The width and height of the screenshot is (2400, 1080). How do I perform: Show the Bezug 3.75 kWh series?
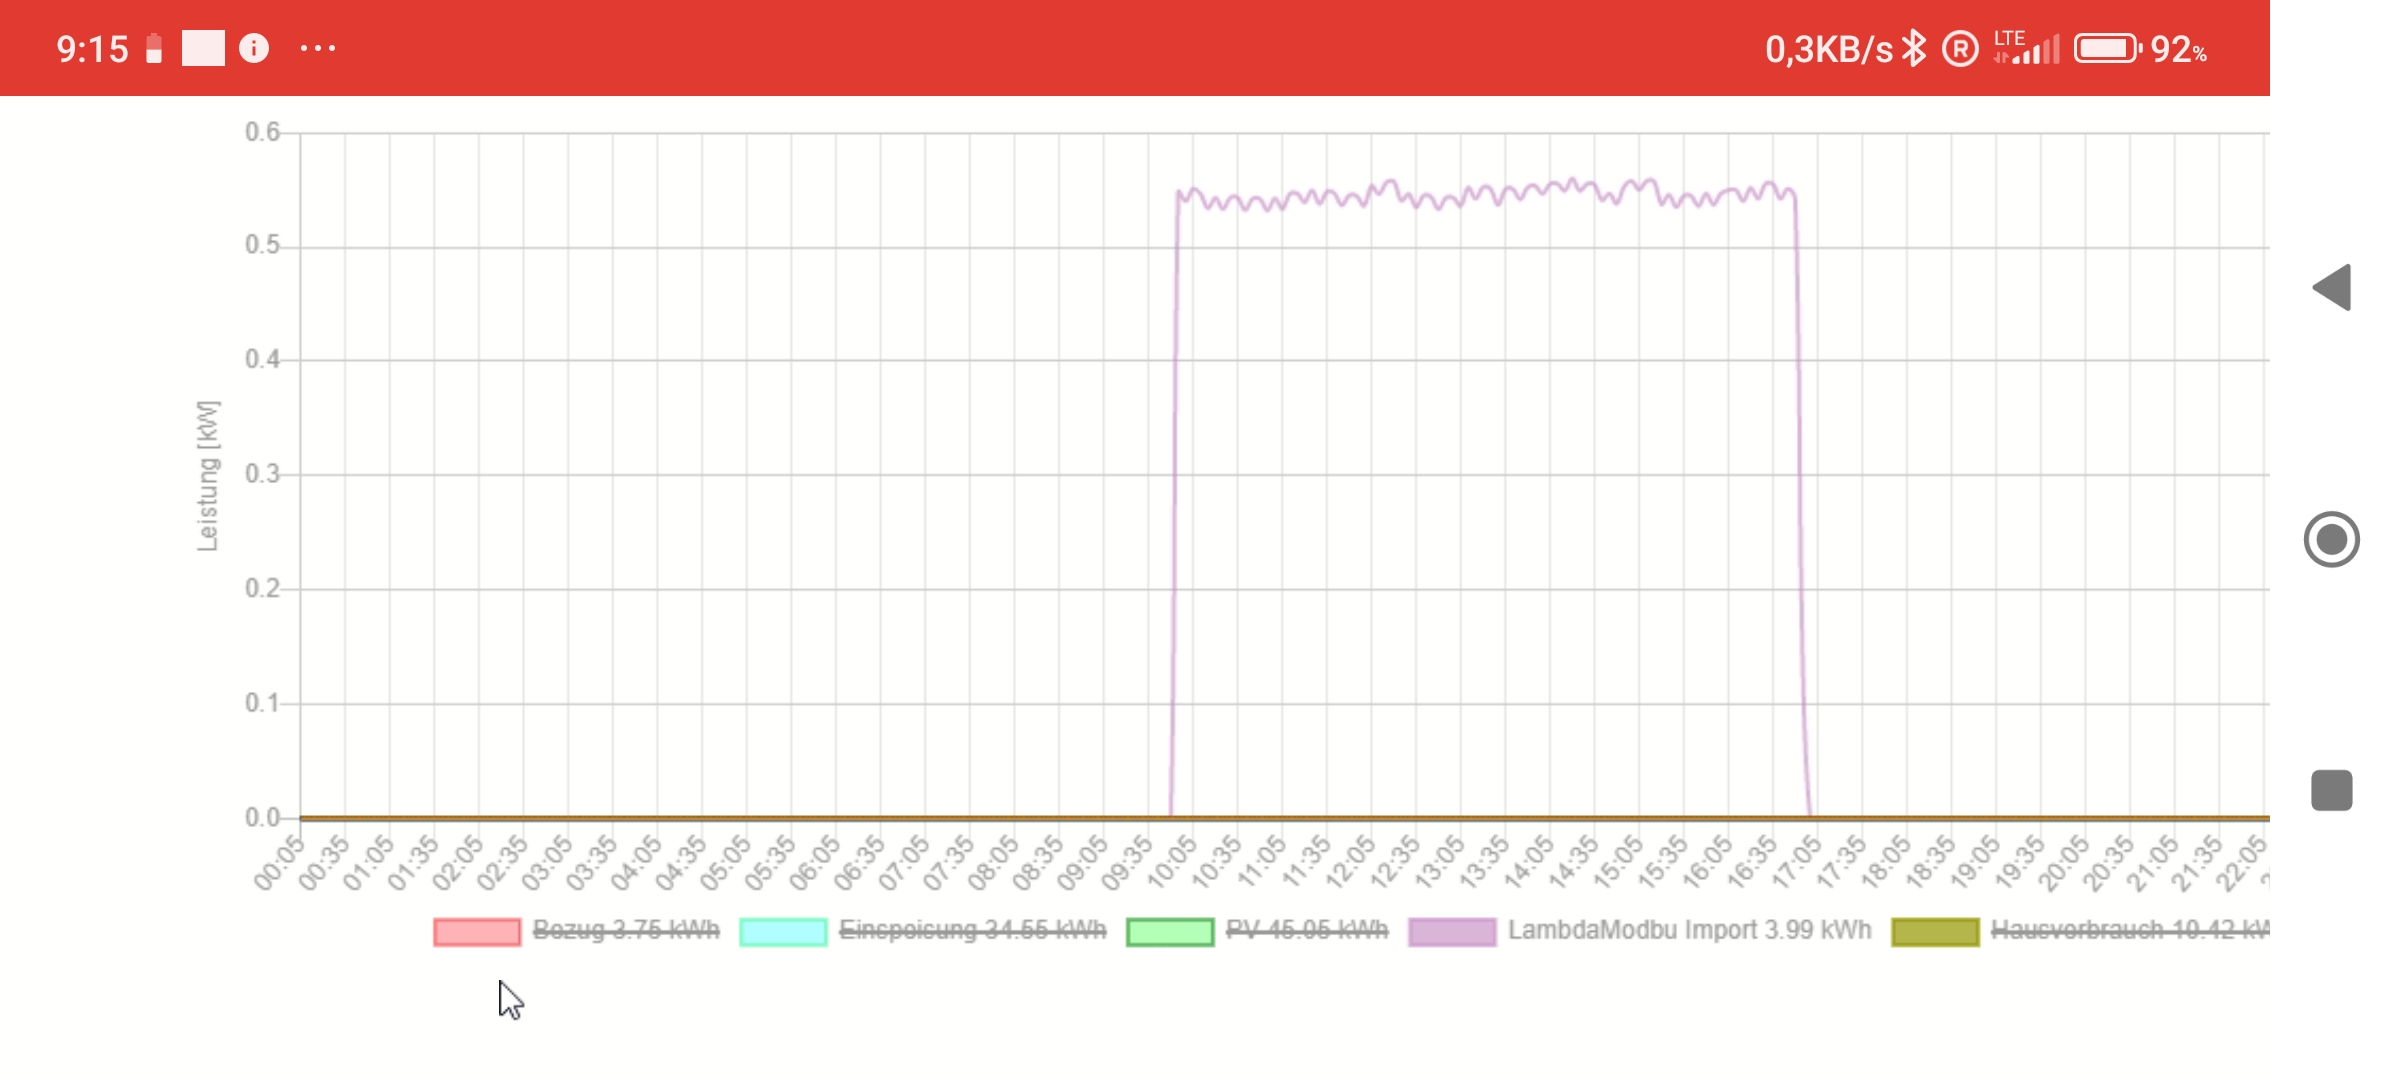[x=625, y=930]
